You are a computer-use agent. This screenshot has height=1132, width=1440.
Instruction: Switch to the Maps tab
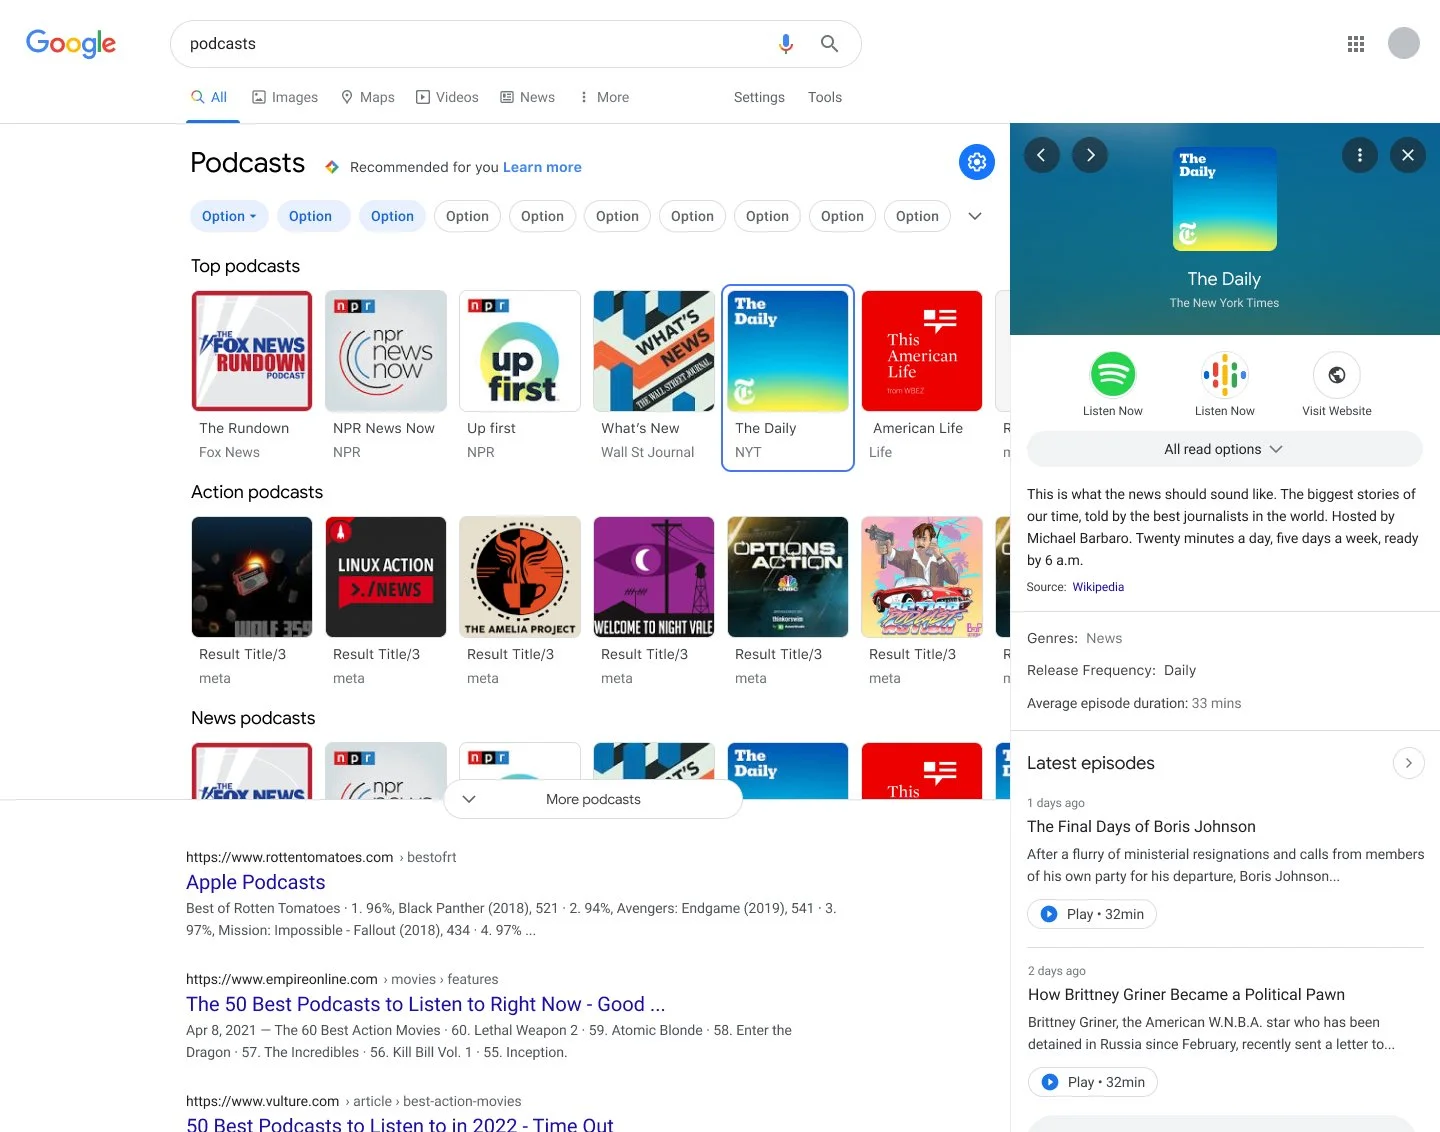pyautogui.click(x=368, y=97)
